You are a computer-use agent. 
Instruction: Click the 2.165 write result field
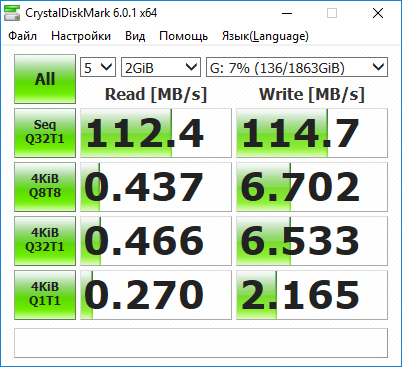point(312,295)
